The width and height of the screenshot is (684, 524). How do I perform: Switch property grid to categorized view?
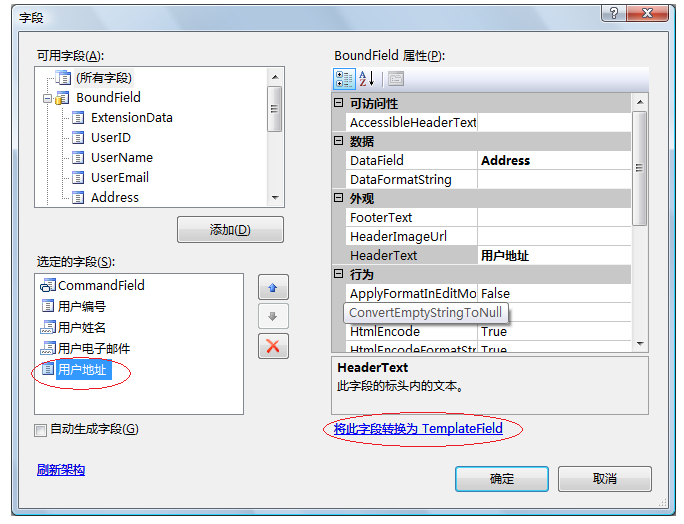(345, 79)
